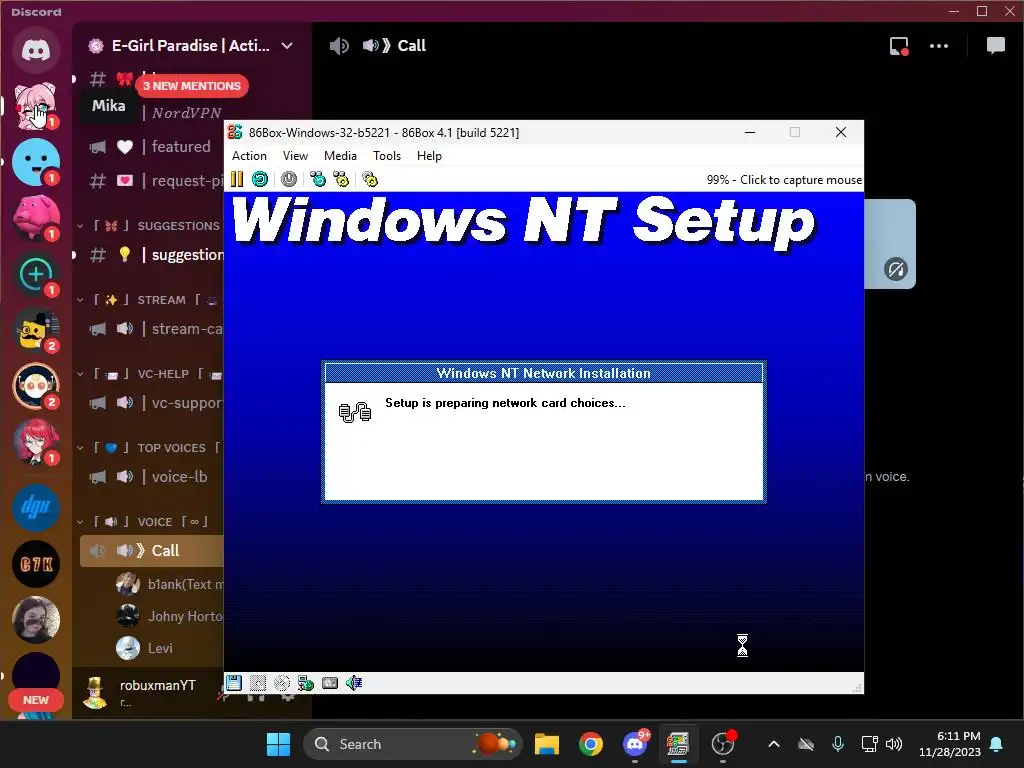The image size is (1024, 768).
Task: Open the vc-support voice channel
Action: pyautogui.click(x=152, y=403)
